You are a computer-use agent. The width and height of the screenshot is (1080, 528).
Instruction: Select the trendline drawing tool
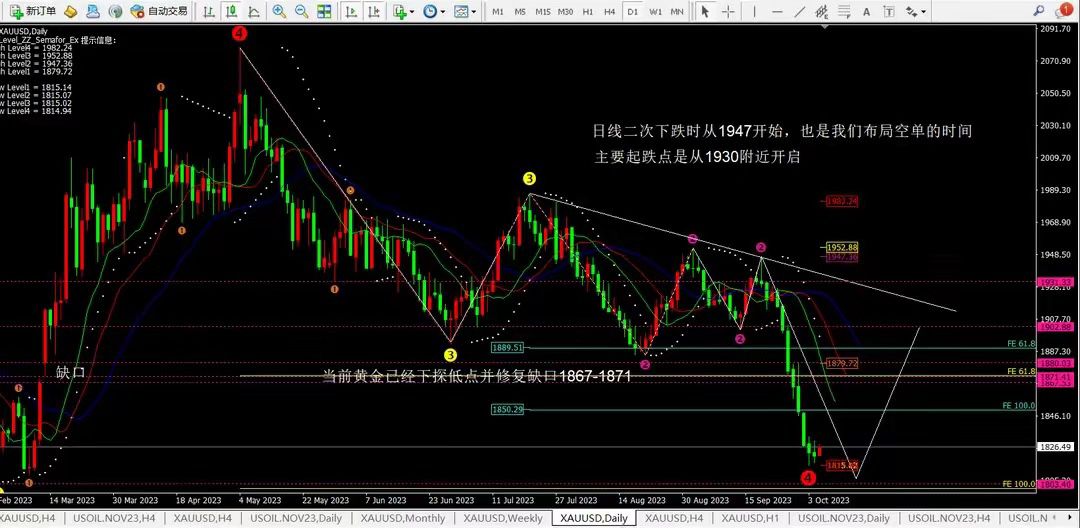[x=799, y=12]
